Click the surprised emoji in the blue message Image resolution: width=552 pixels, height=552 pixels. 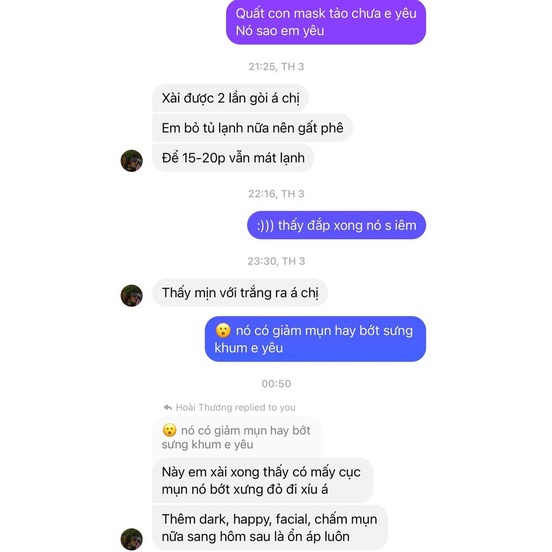[223, 331]
